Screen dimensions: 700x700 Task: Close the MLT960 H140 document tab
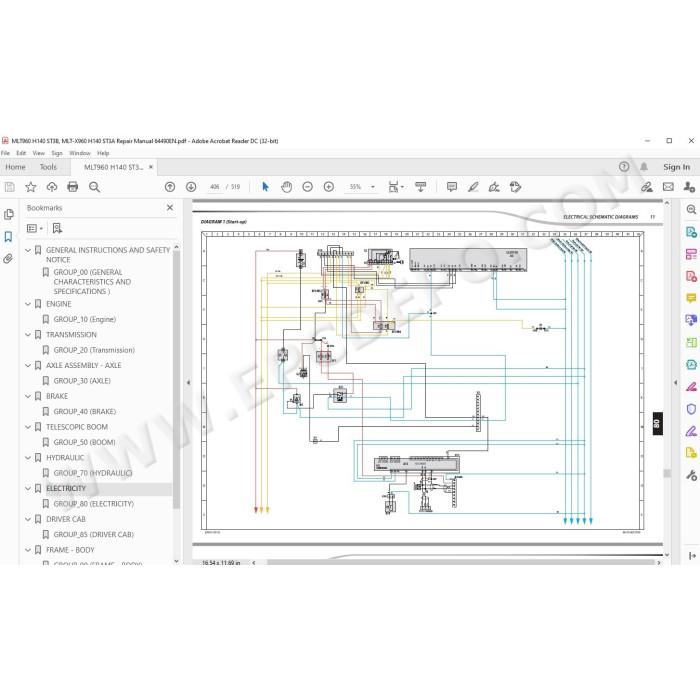coord(151,167)
